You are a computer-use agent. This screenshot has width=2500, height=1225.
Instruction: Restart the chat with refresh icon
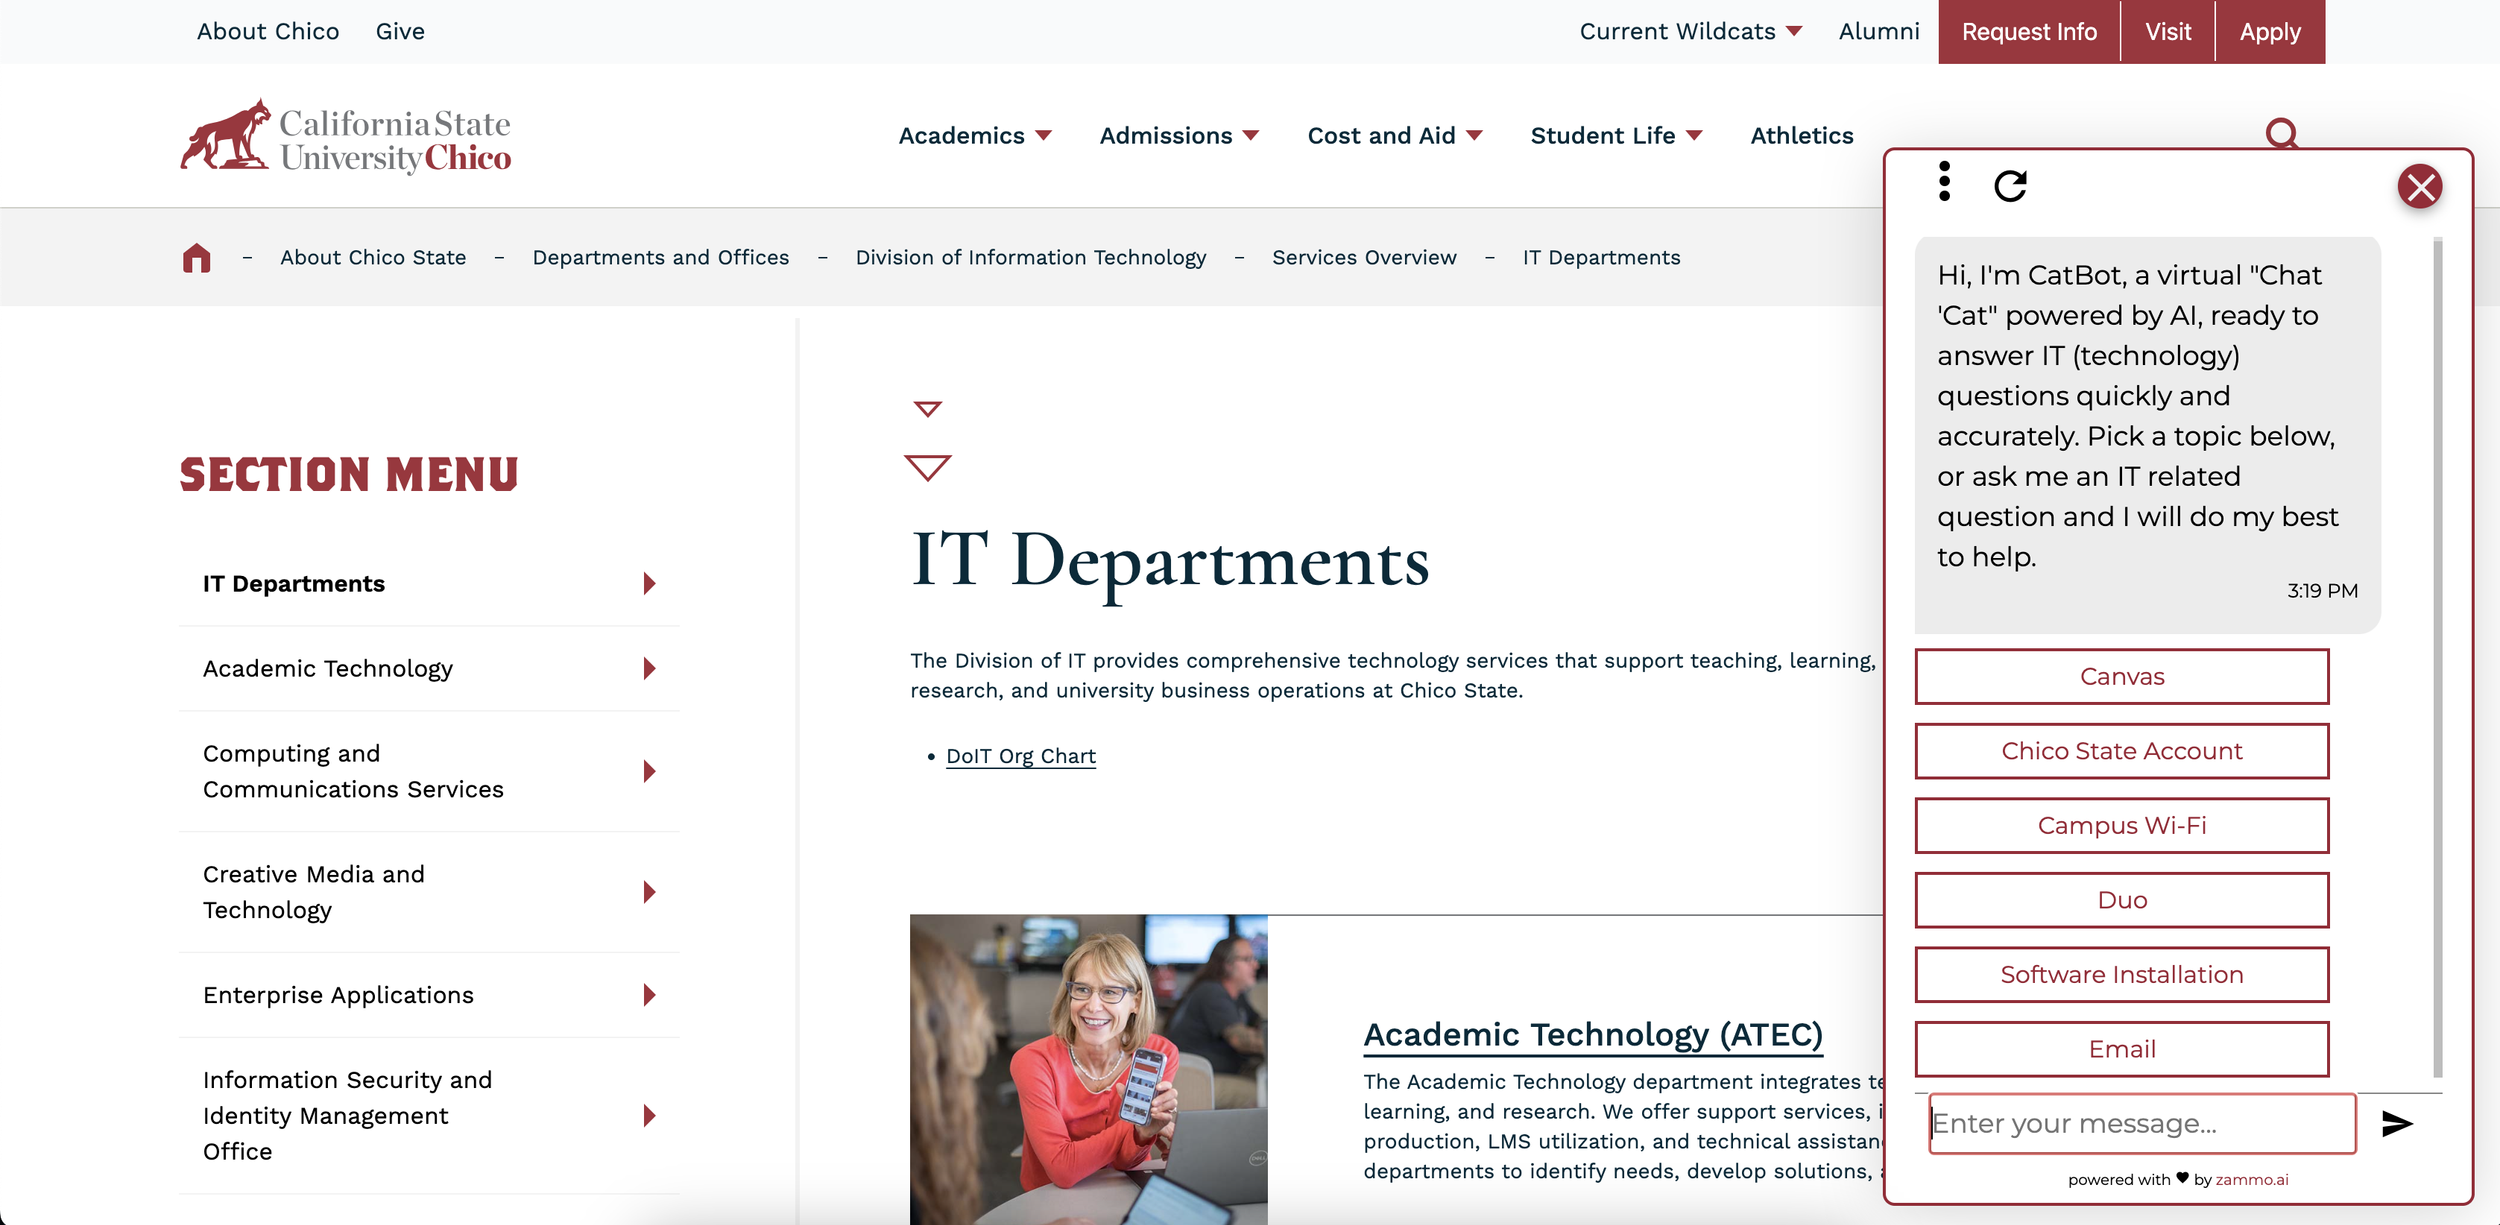[2010, 186]
